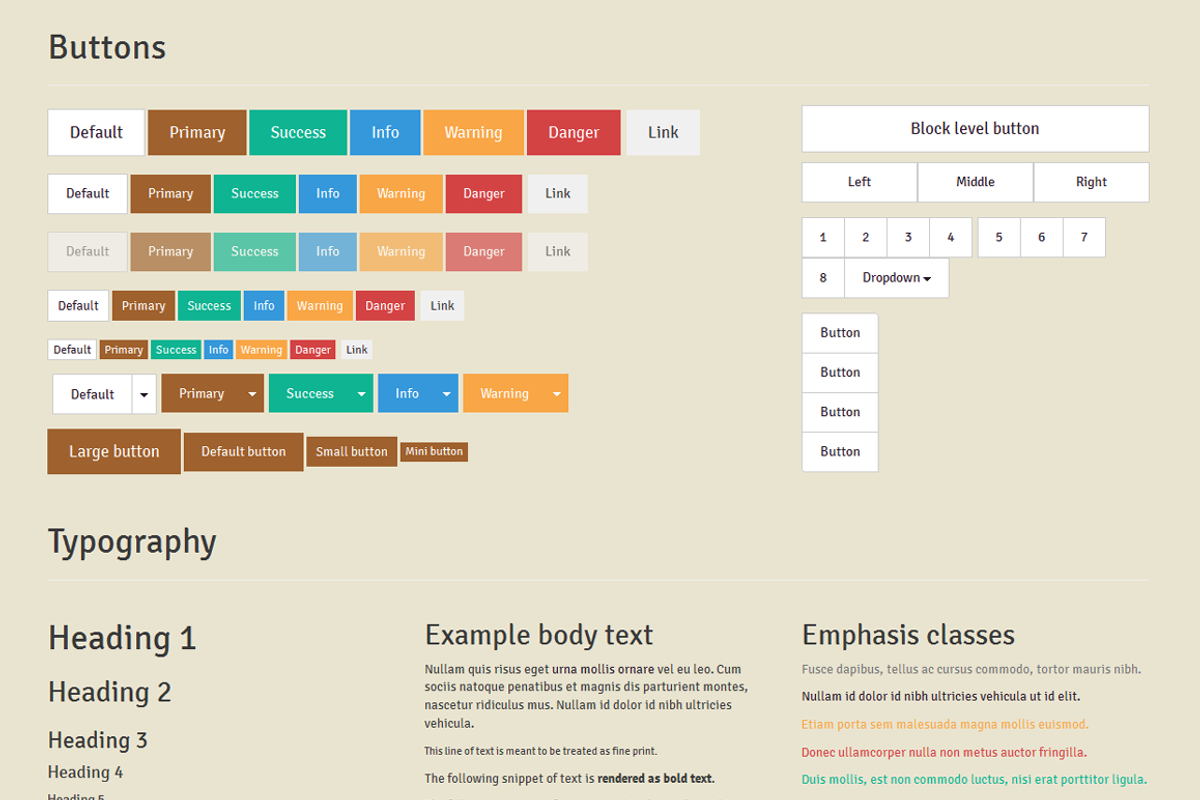Click the Heading 1 sample text
Screen dimensions: 1200x800
(x=122, y=638)
